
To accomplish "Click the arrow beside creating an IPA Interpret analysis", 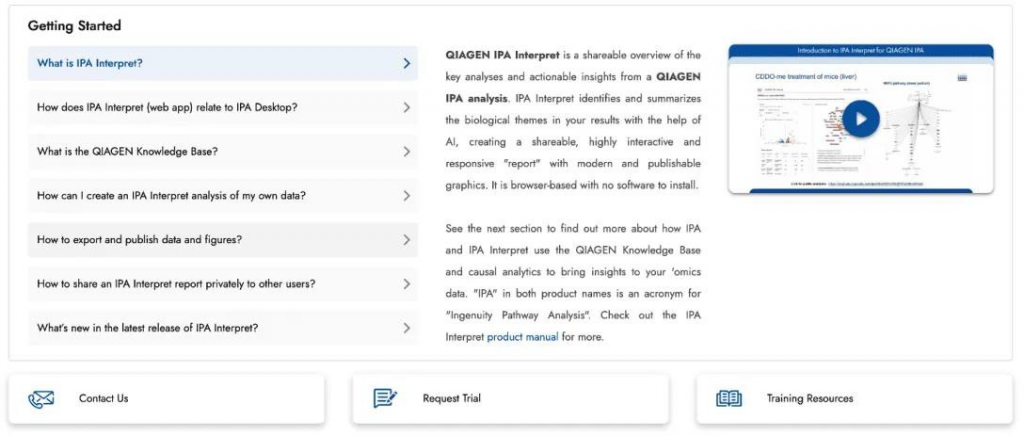I will pyautogui.click(x=406, y=195).
